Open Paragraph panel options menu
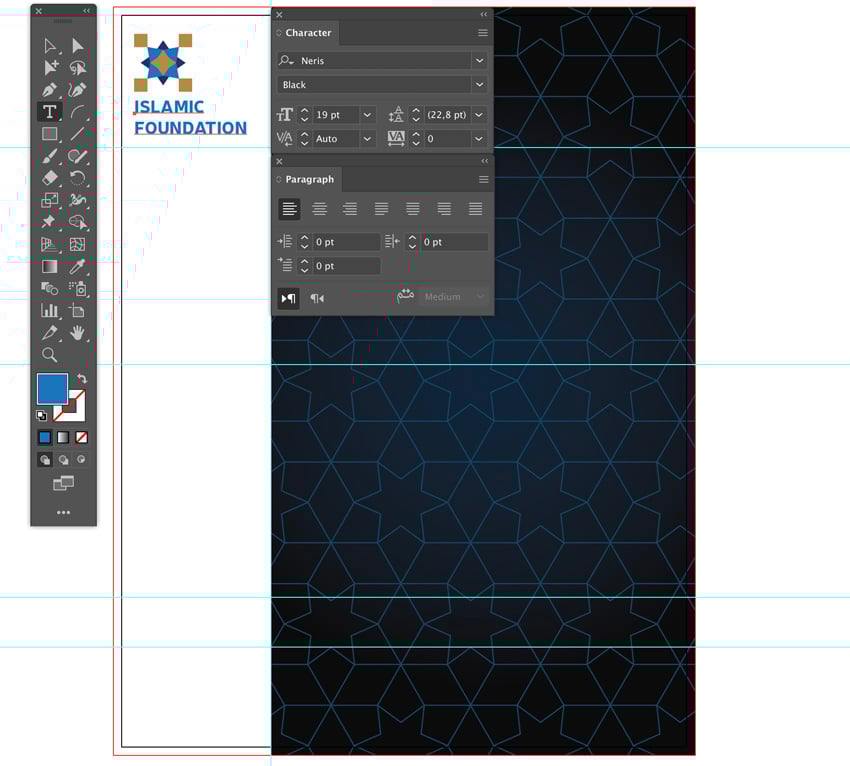 (484, 179)
